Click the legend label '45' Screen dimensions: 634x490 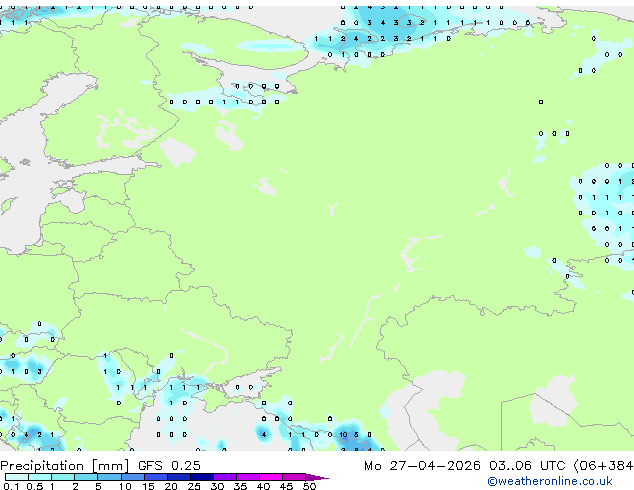pyautogui.click(x=286, y=486)
